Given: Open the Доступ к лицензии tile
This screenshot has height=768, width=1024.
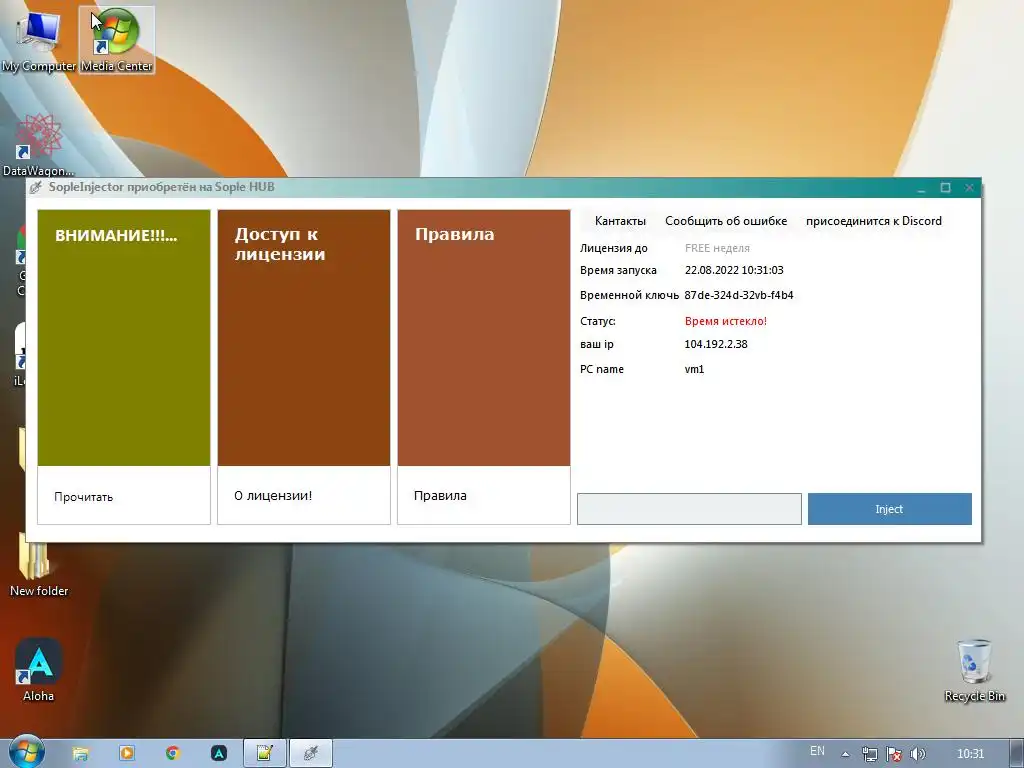Looking at the screenshot, I should 304,338.
